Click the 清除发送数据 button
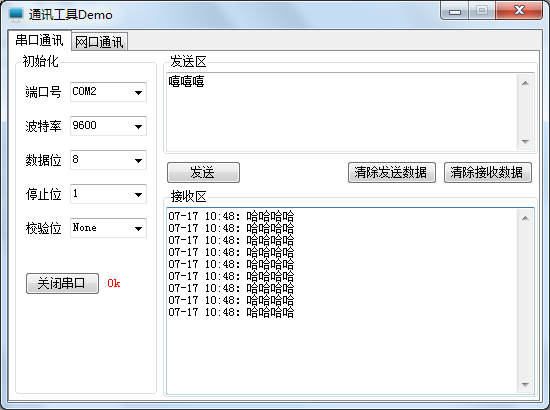 392,173
